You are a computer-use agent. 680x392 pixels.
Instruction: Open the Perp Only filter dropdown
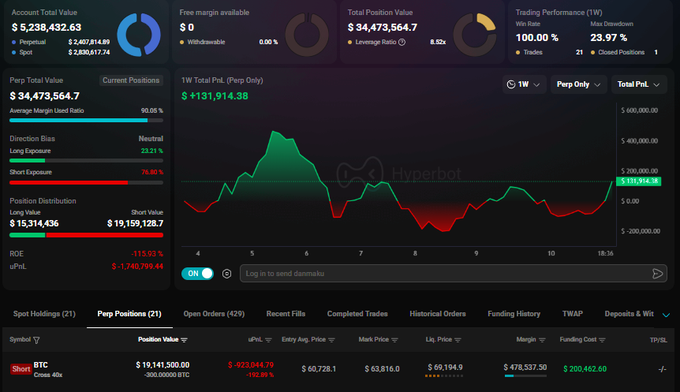[x=579, y=85]
